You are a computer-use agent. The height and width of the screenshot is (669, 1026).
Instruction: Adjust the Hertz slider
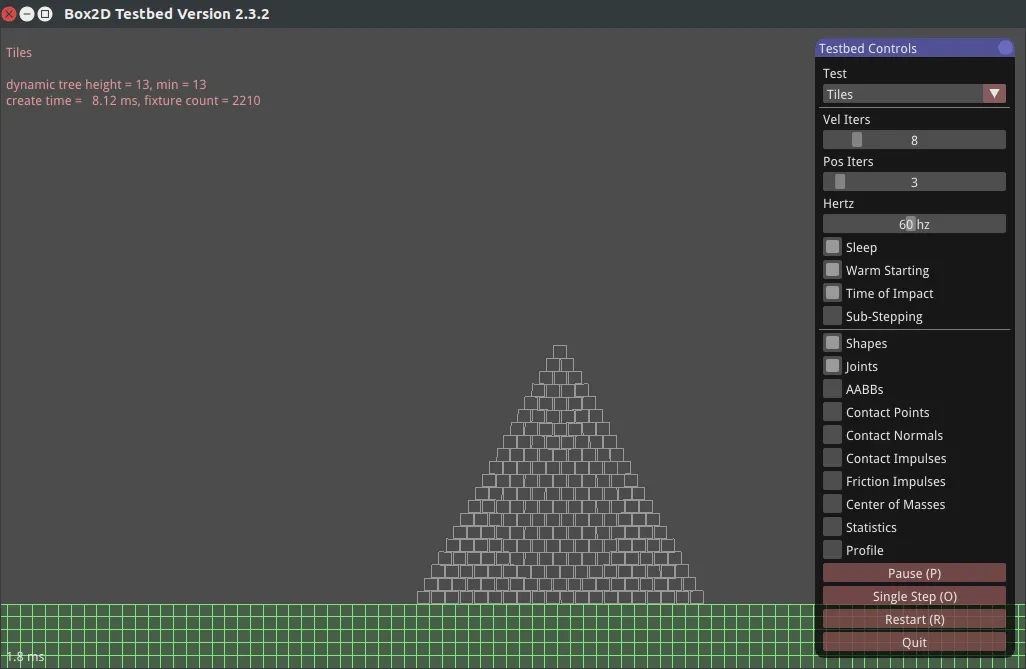pos(914,224)
